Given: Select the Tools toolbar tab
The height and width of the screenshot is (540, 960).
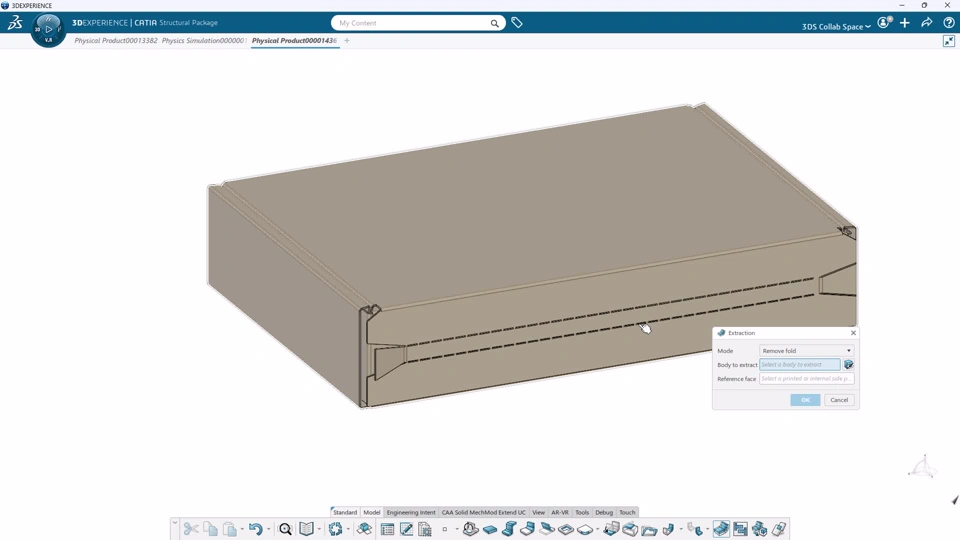Looking at the screenshot, I should click(582, 512).
